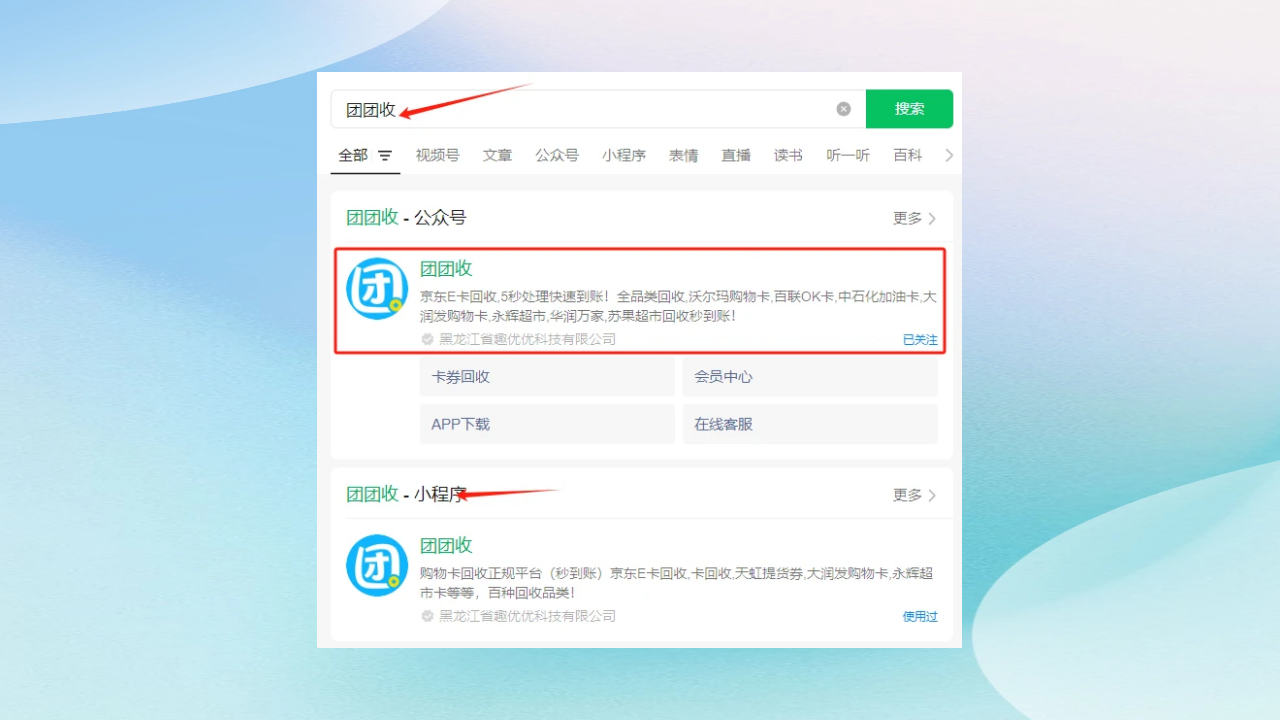This screenshot has height=720, width=1280.
Task: Click the company name under the 公众号 result
Action: 527,339
